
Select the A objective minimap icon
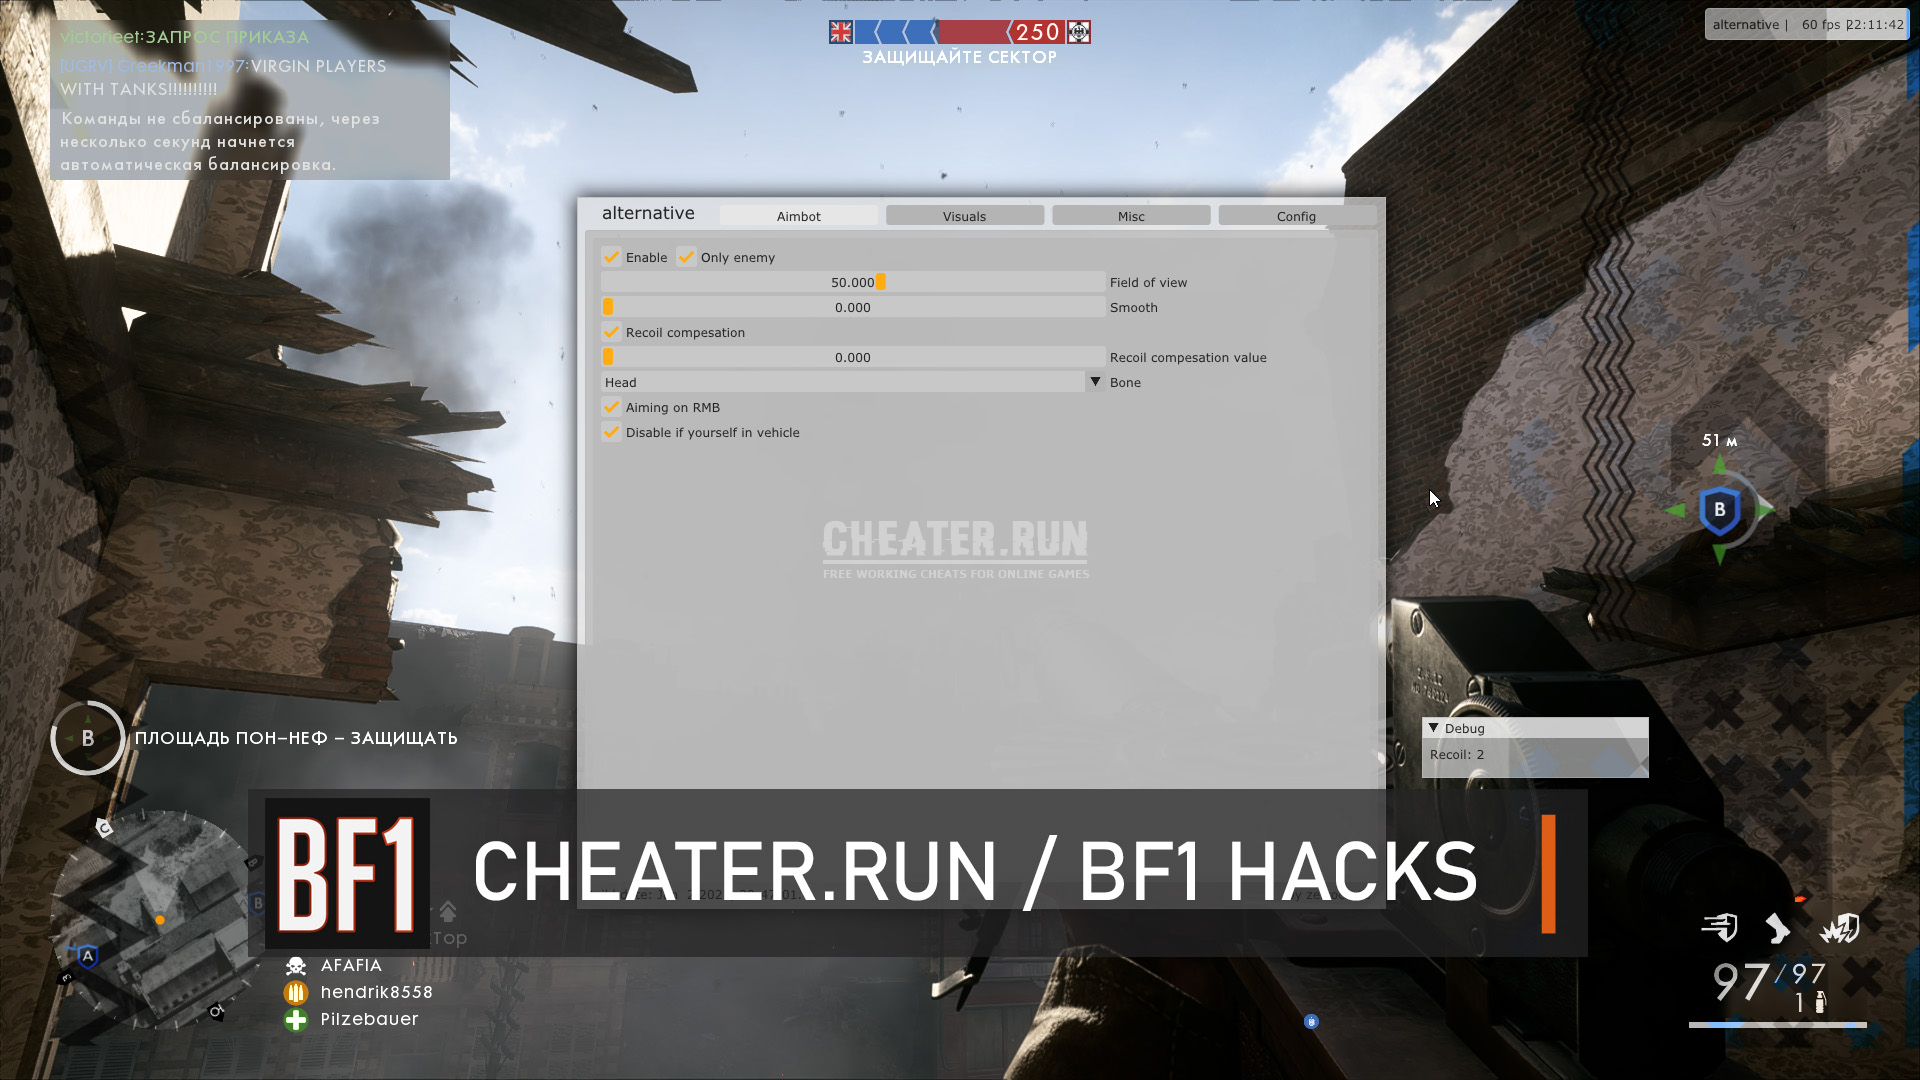click(88, 956)
